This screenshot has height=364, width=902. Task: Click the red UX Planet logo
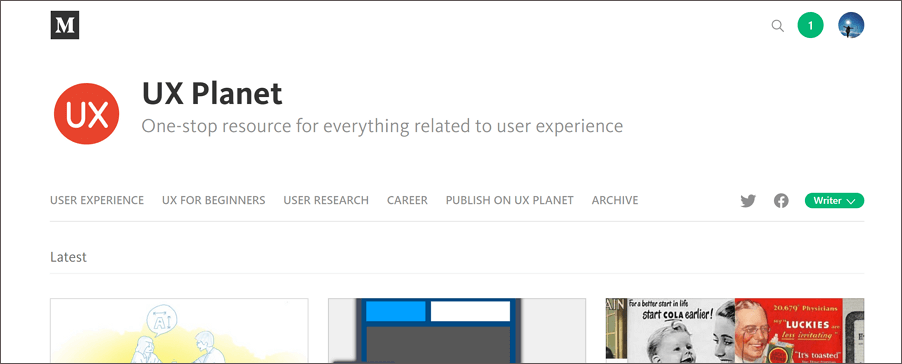(86, 113)
